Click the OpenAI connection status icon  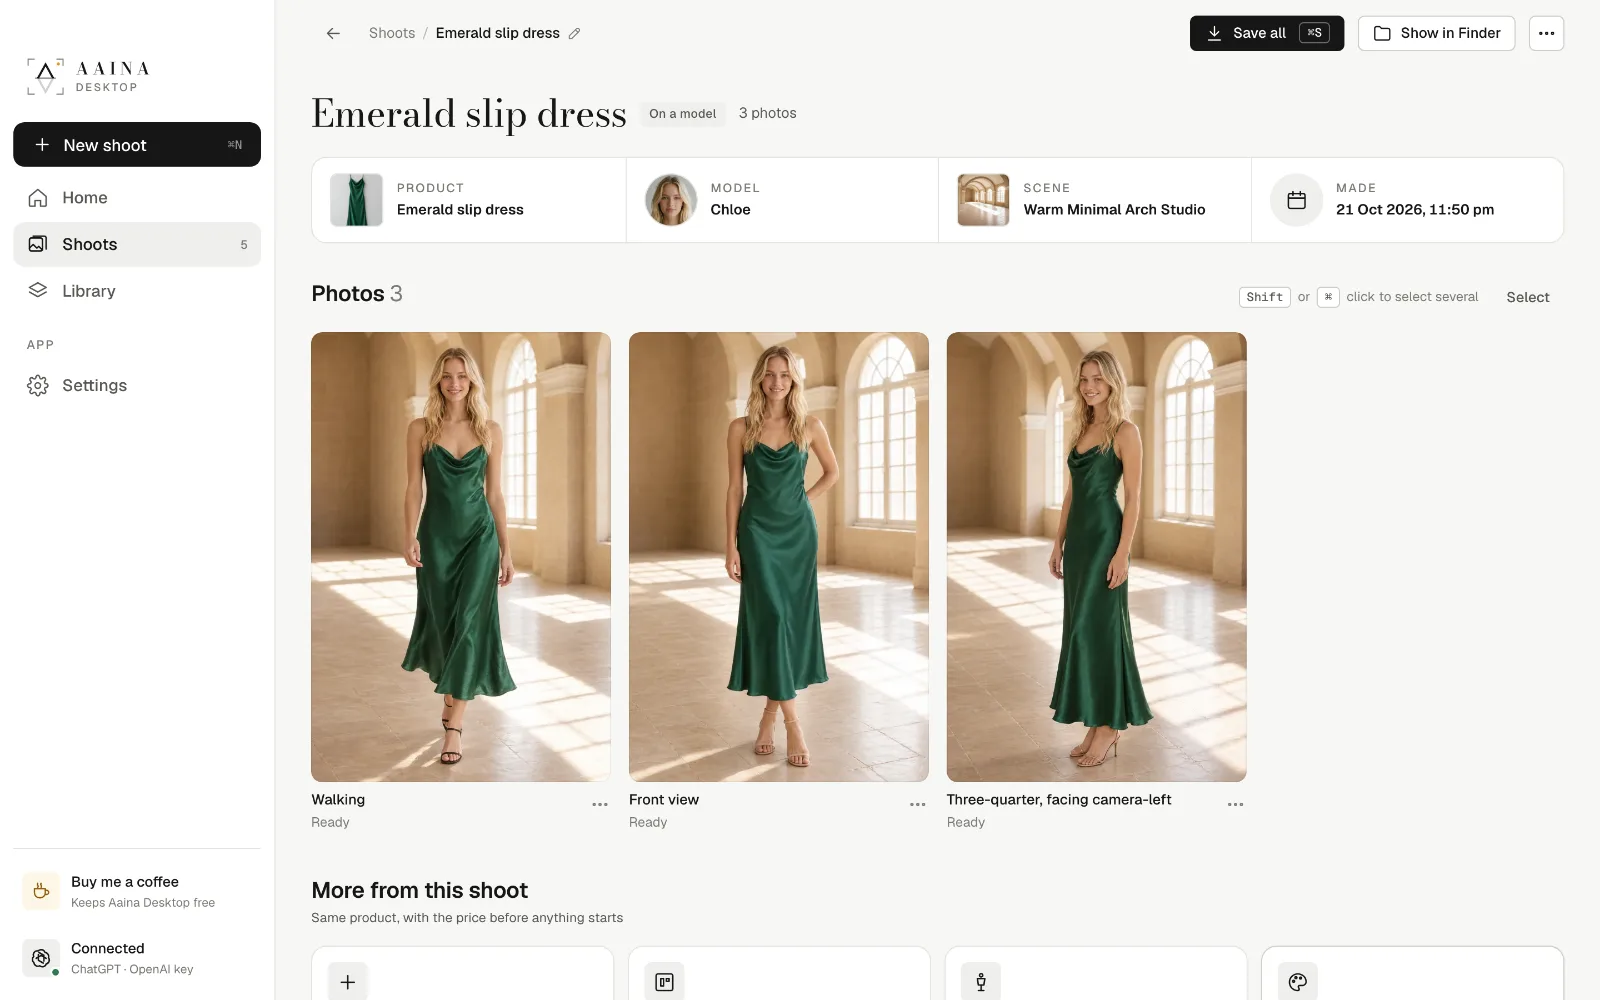pos(41,958)
